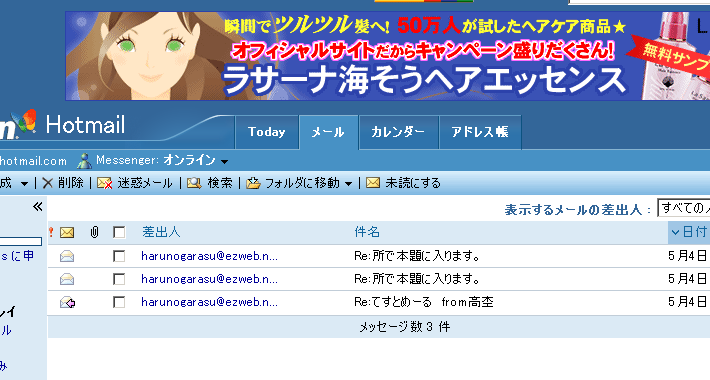Switch to the メール tab

328,132
